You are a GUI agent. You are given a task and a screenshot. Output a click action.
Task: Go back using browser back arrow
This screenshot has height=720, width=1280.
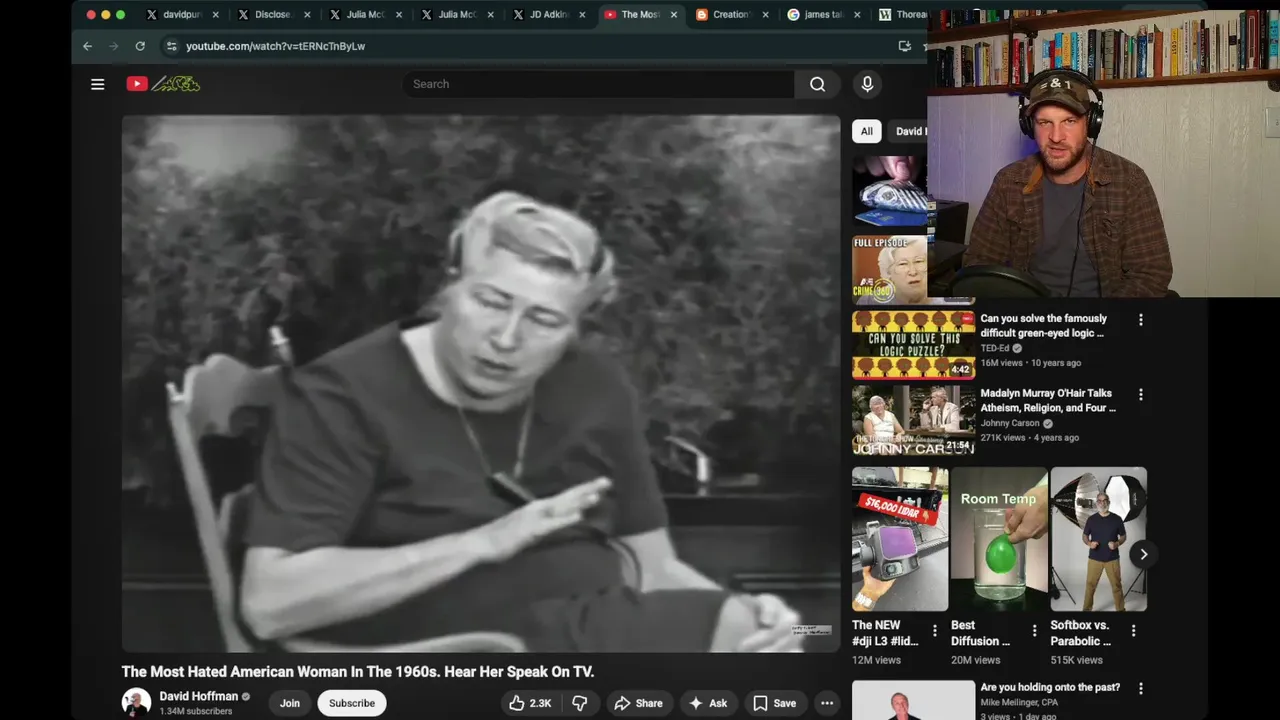pos(87,46)
